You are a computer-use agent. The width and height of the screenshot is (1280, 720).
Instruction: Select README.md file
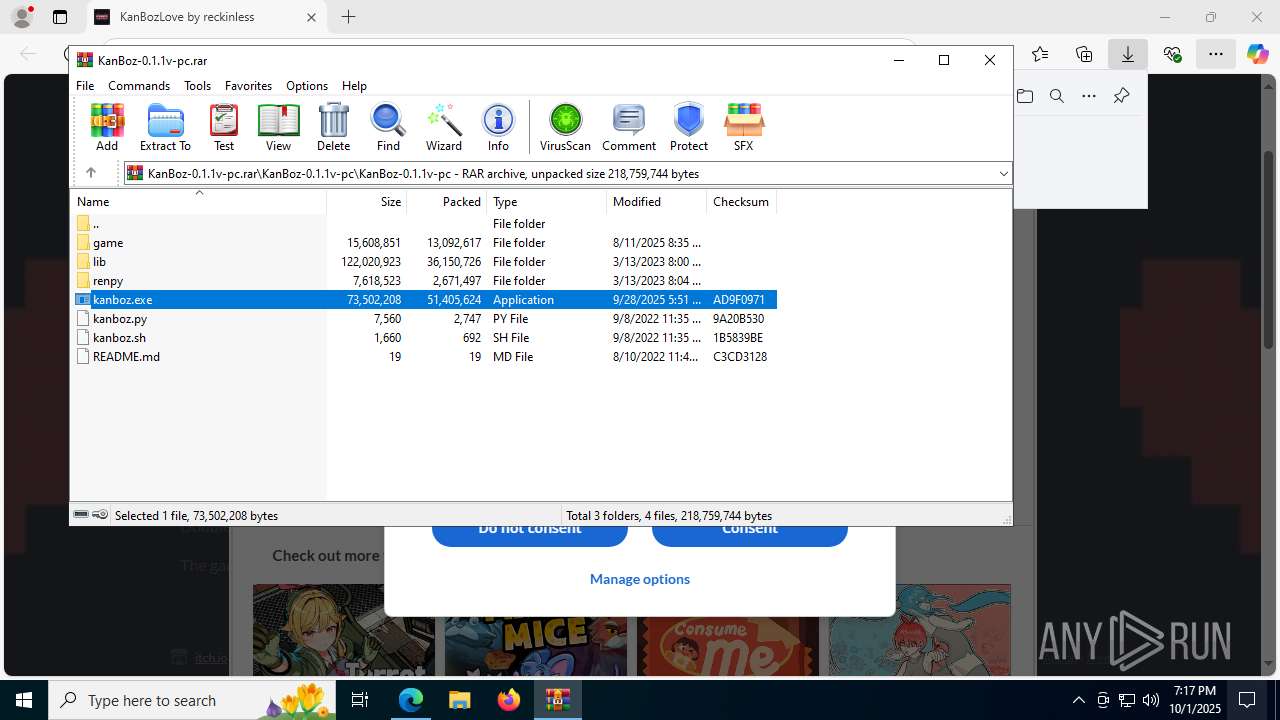[424, 357]
